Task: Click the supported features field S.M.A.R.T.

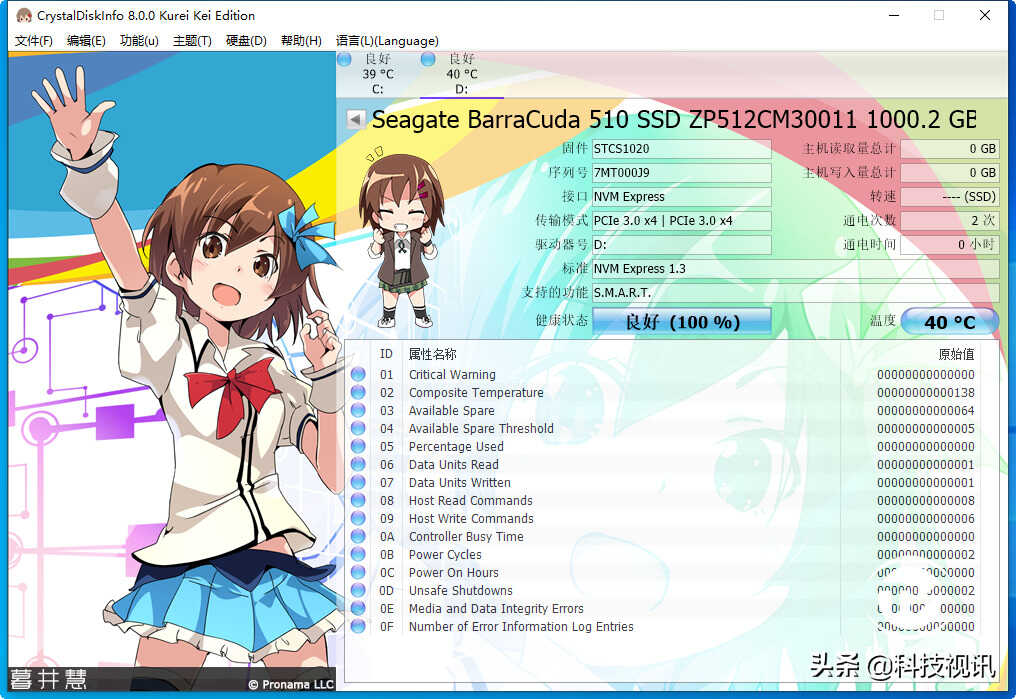Action: click(796, 292)
